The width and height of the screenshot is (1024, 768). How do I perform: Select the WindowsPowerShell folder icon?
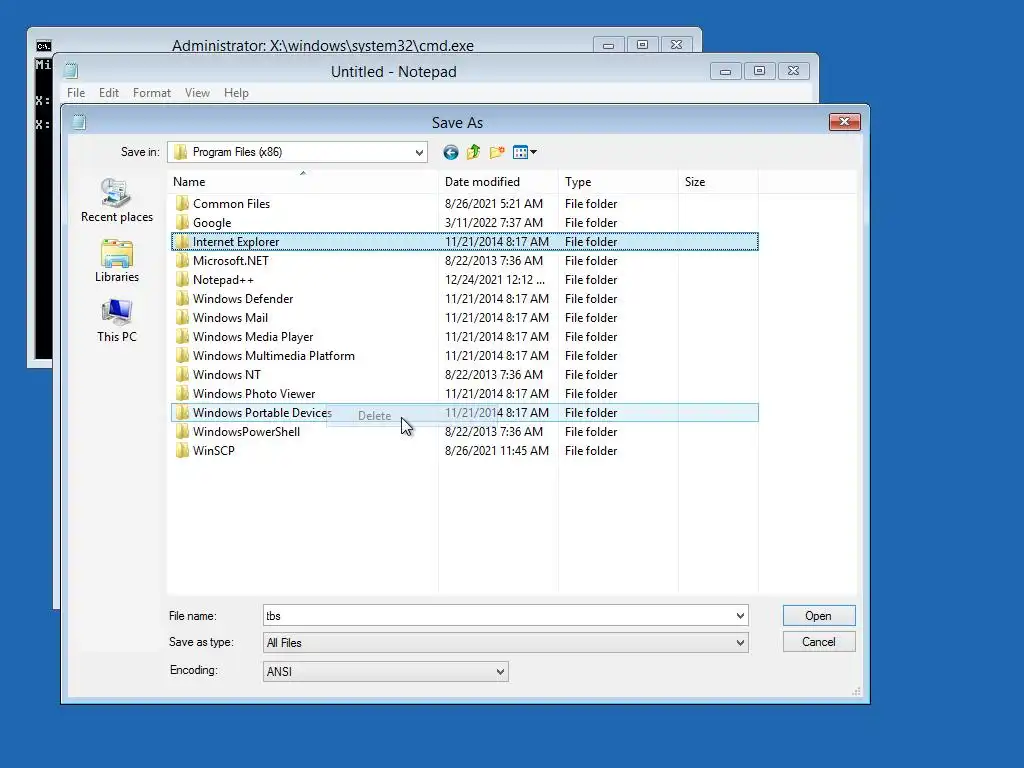tap(182, 431)
